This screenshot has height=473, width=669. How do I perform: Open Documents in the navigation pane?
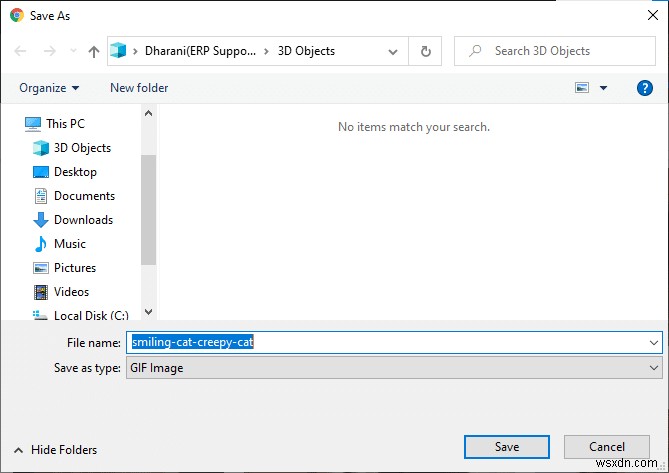click(x=84, y=196)
